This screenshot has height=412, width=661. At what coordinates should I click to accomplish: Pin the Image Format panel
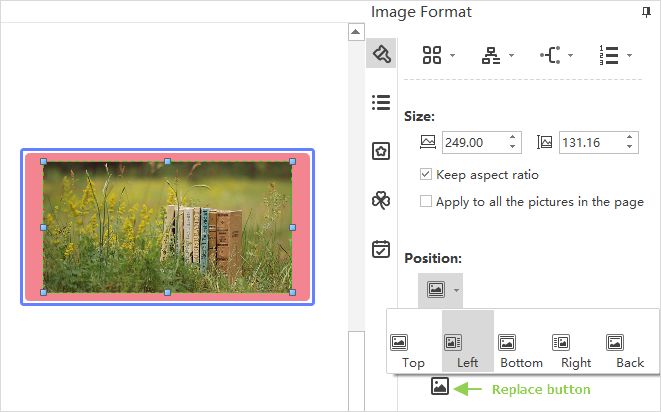coord(646,12)
